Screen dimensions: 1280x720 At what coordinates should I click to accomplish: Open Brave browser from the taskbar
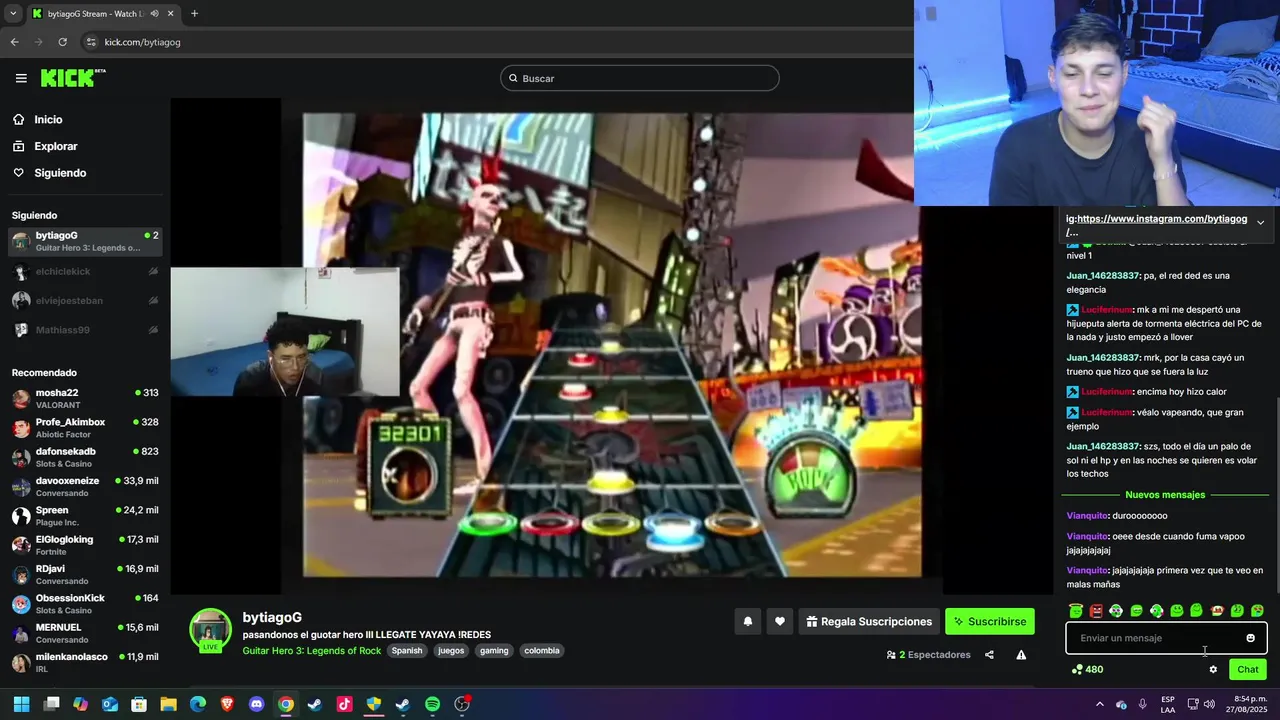227,704
